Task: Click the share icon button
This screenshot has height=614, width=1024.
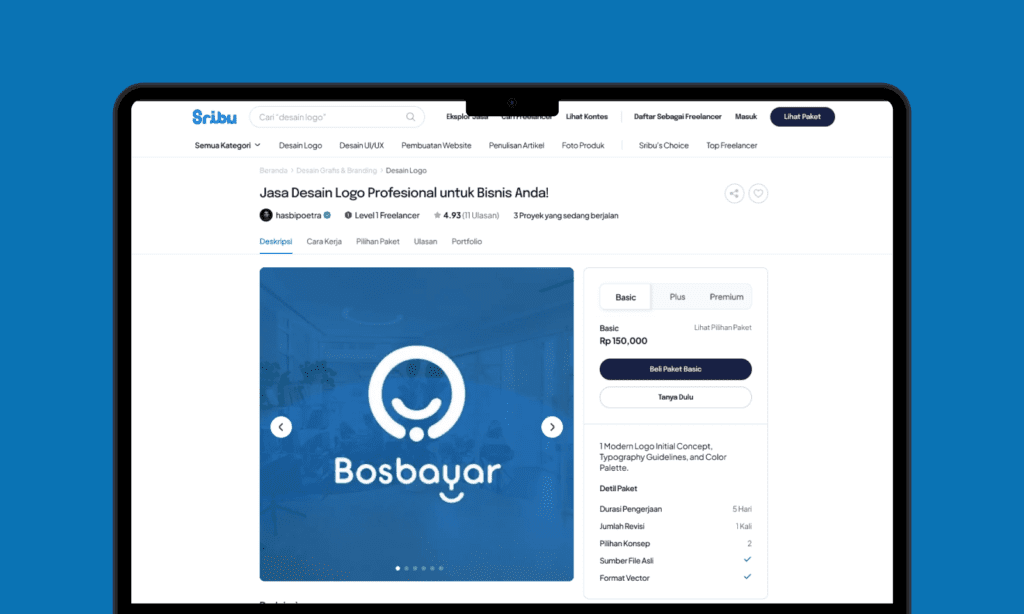Action: pyautogui.click(x=734, y=194)
